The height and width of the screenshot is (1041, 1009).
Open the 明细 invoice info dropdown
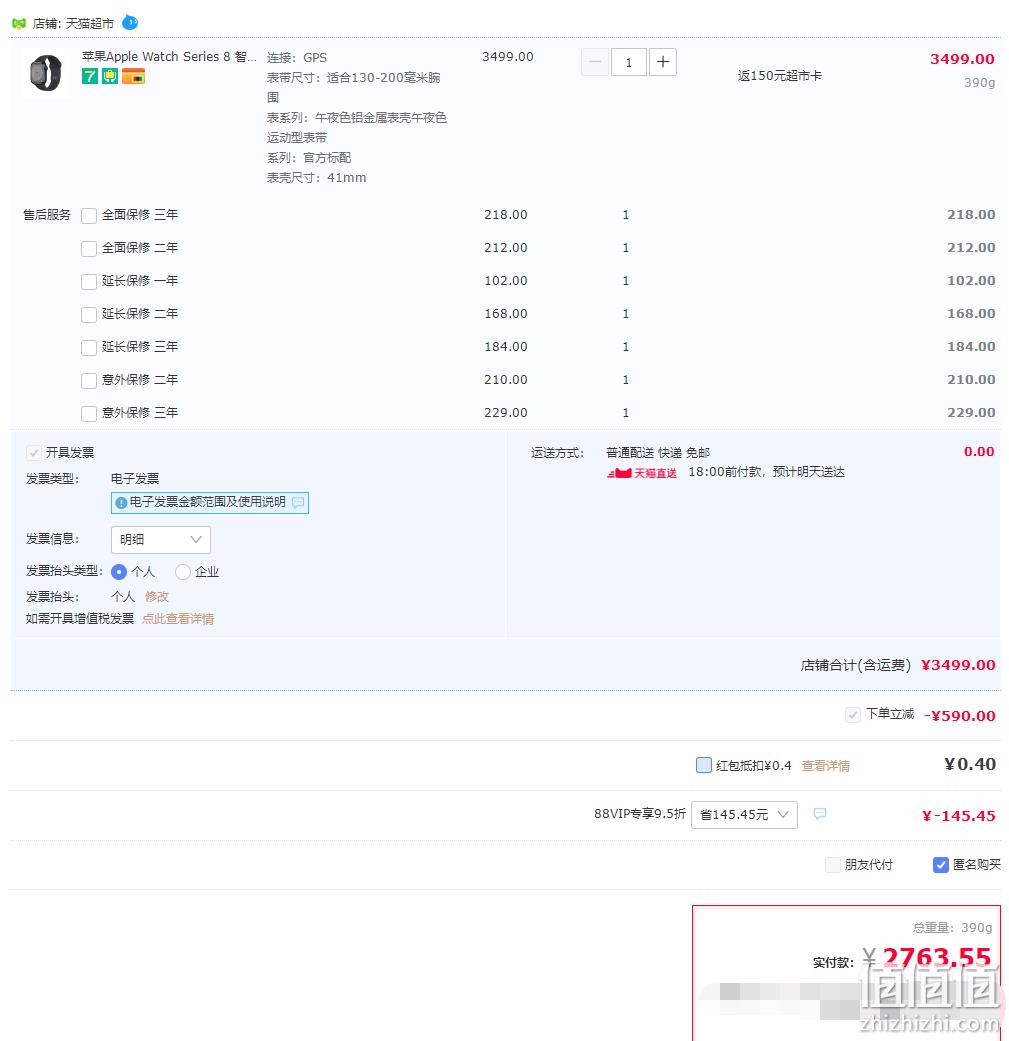pos(161,540)
